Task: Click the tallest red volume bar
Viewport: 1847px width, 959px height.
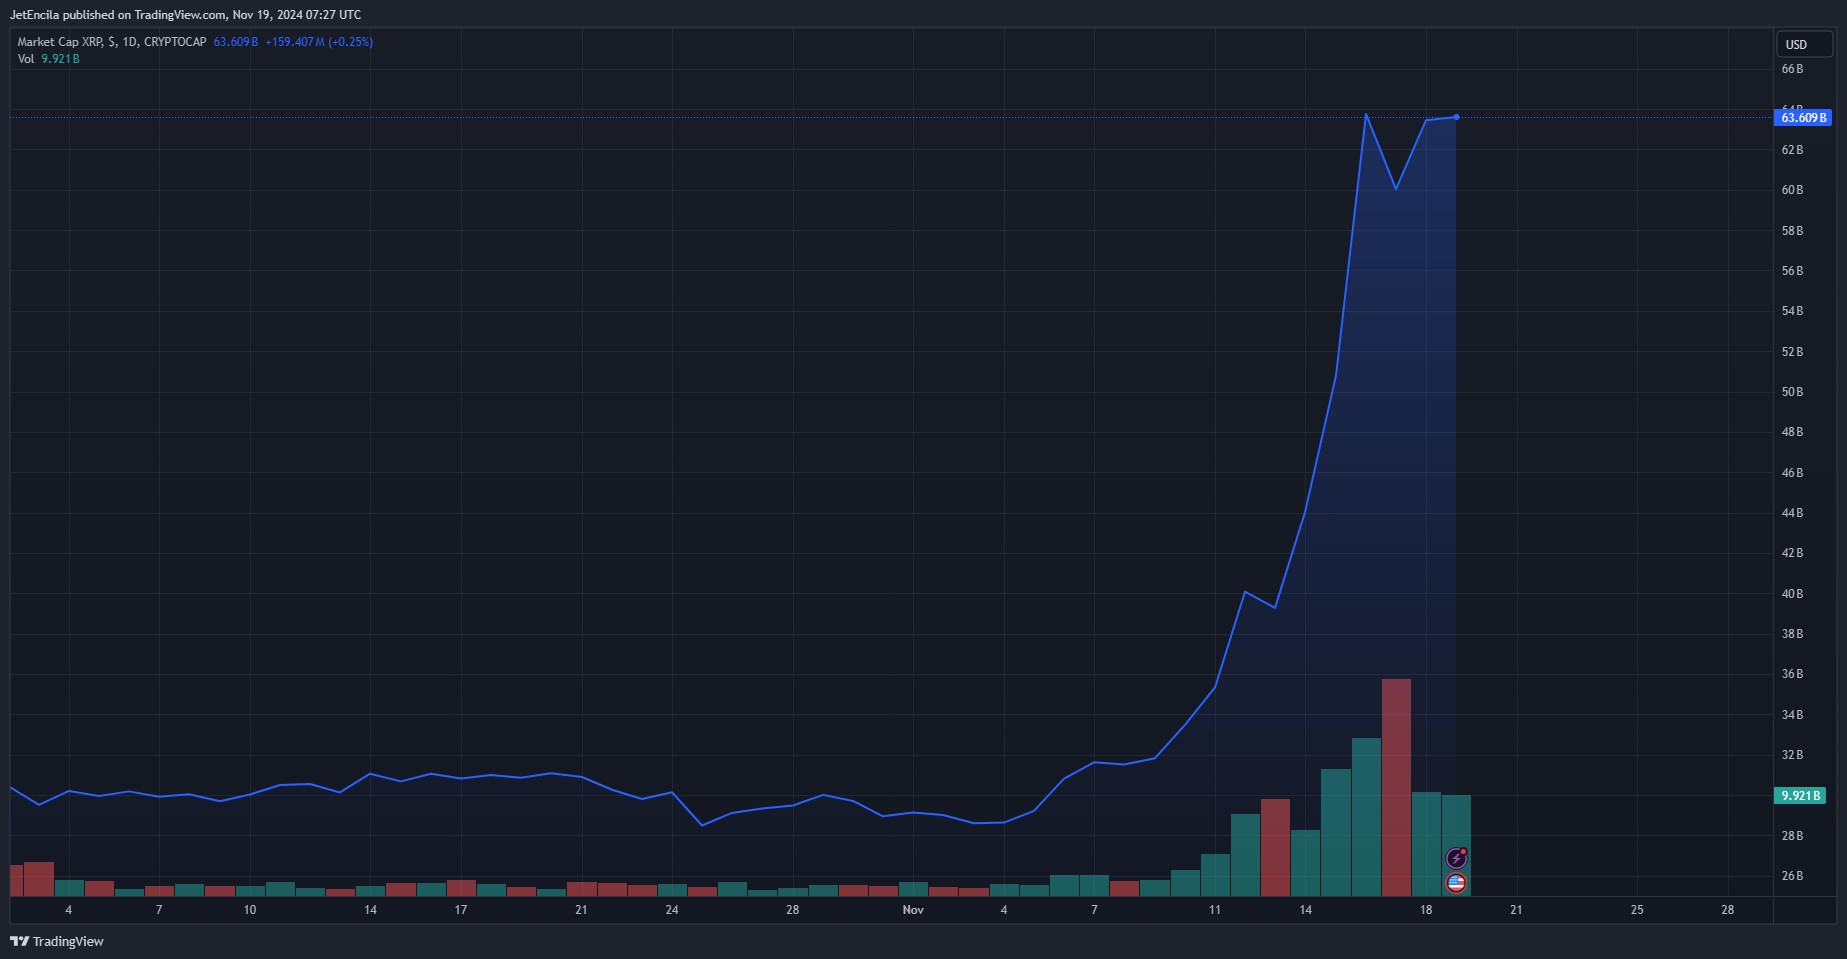Action: coord(1396,786)
